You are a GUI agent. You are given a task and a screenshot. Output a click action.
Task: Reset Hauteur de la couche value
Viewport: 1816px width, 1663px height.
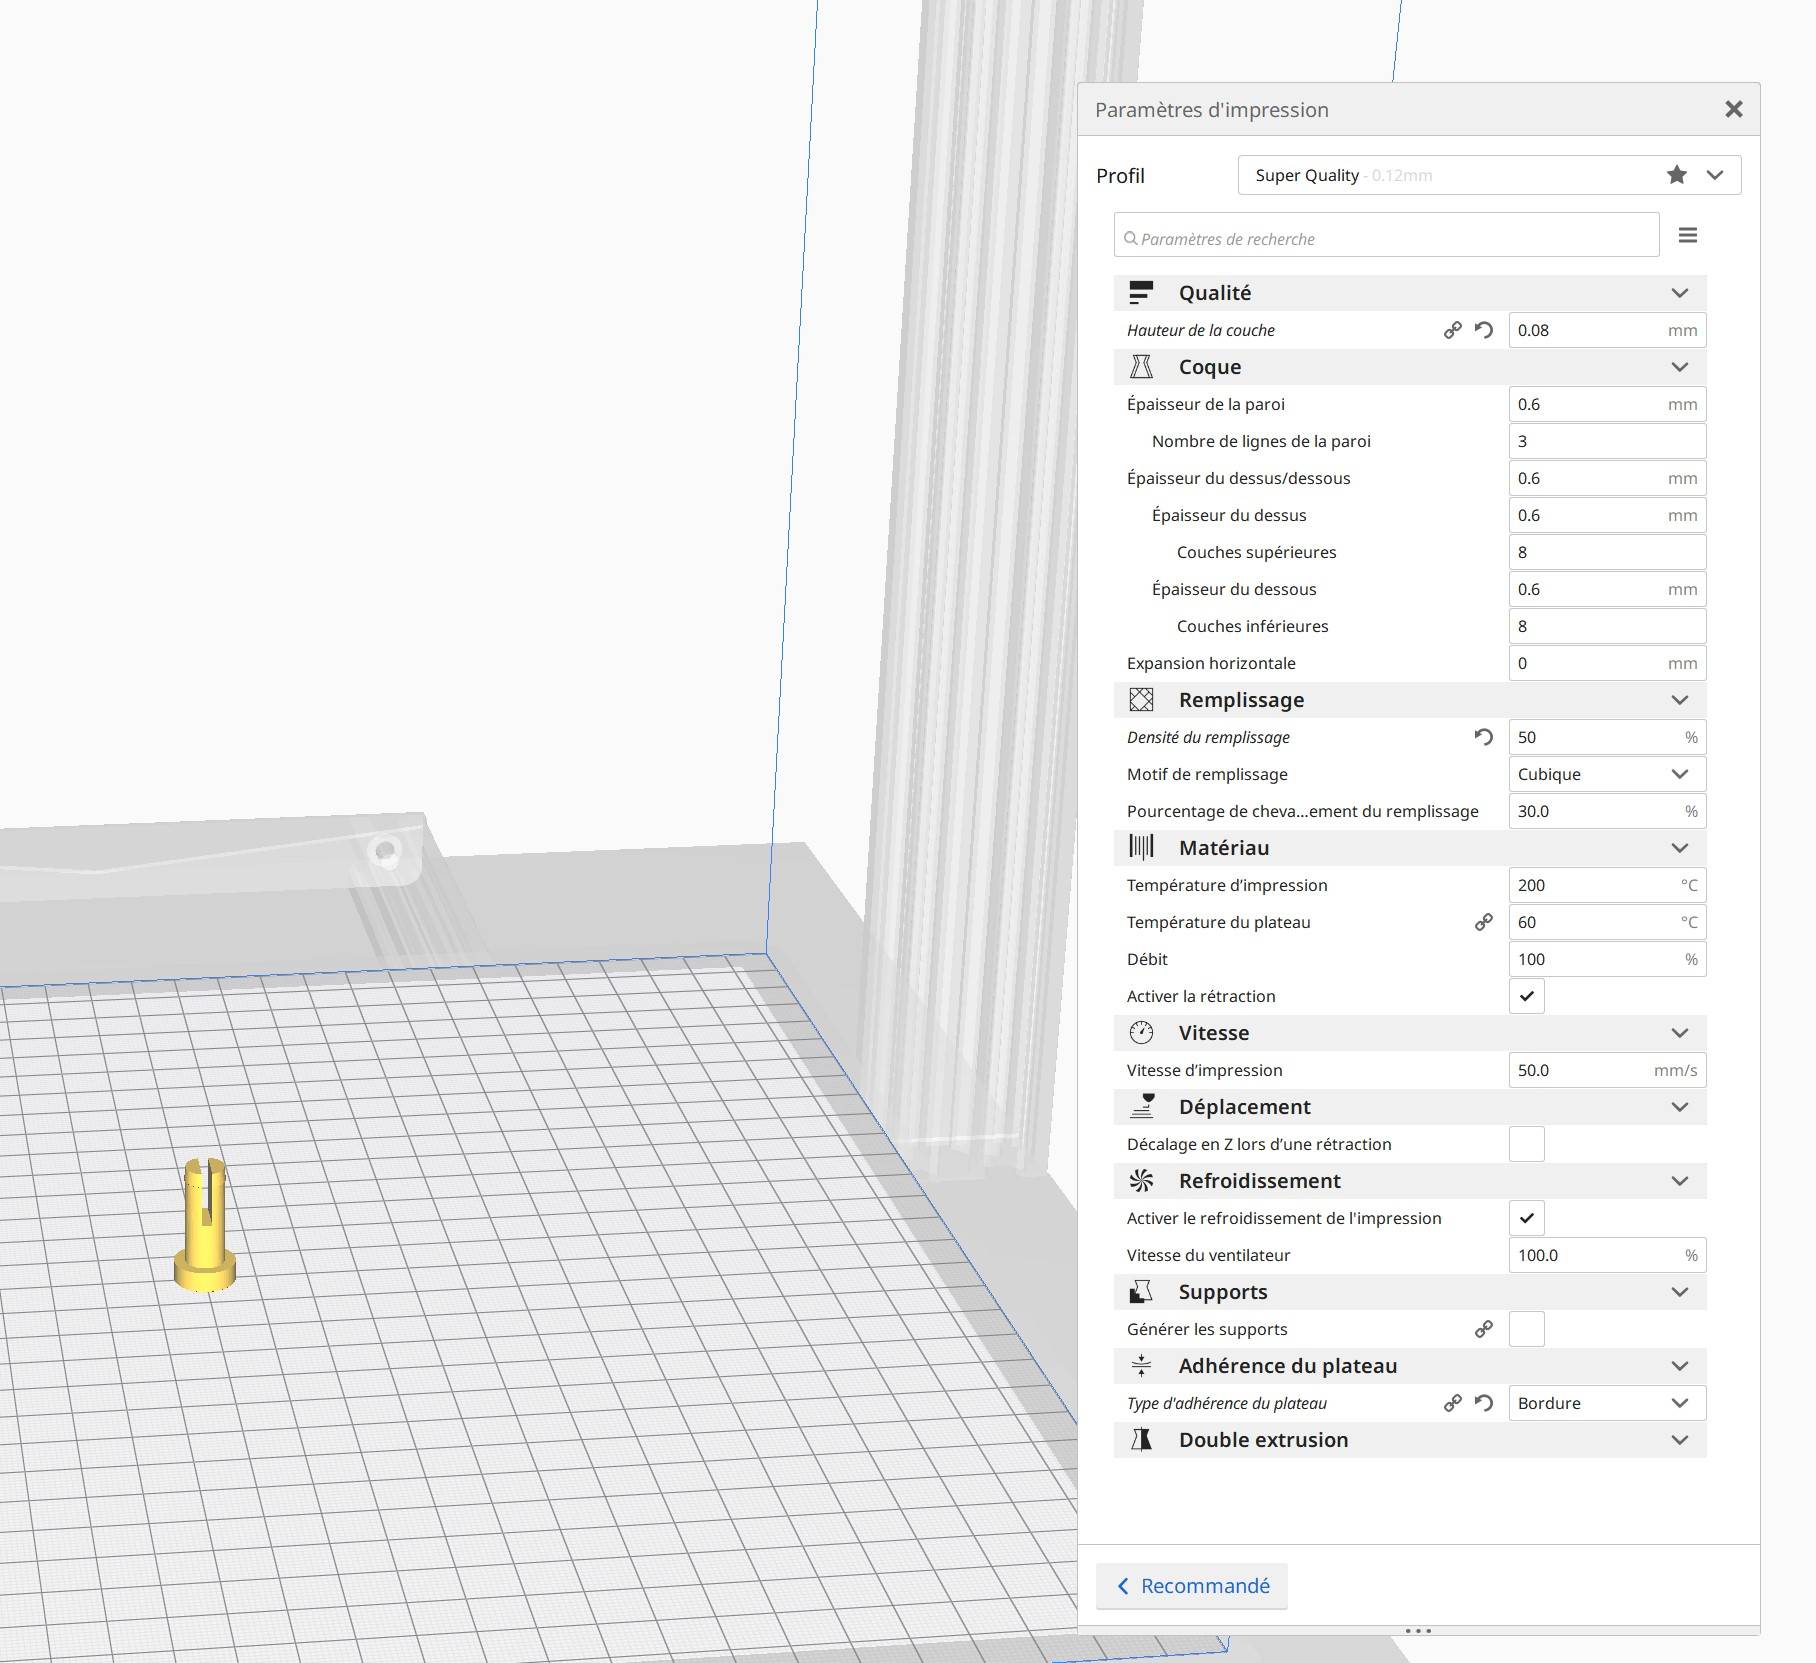tap(1484, 330)
